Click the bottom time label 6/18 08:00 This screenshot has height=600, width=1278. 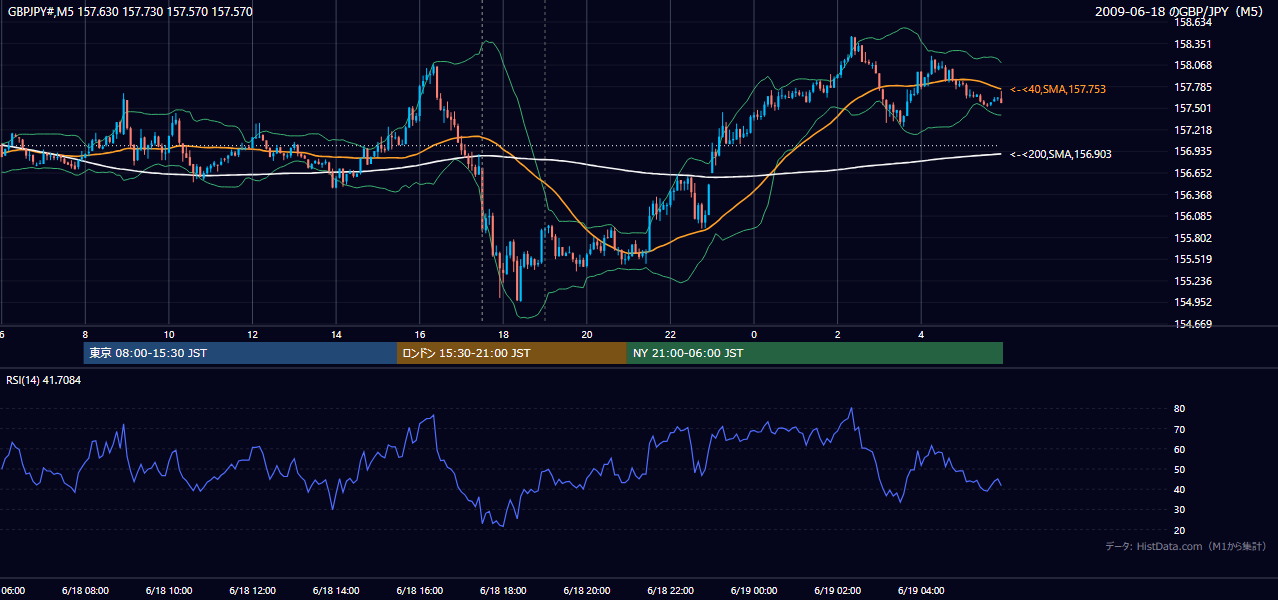[x=84, y=591]
